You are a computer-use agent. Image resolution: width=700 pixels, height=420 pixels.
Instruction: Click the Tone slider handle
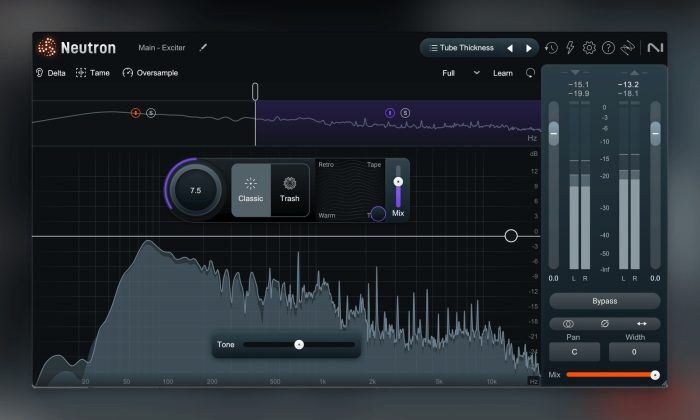click(298, 344)
